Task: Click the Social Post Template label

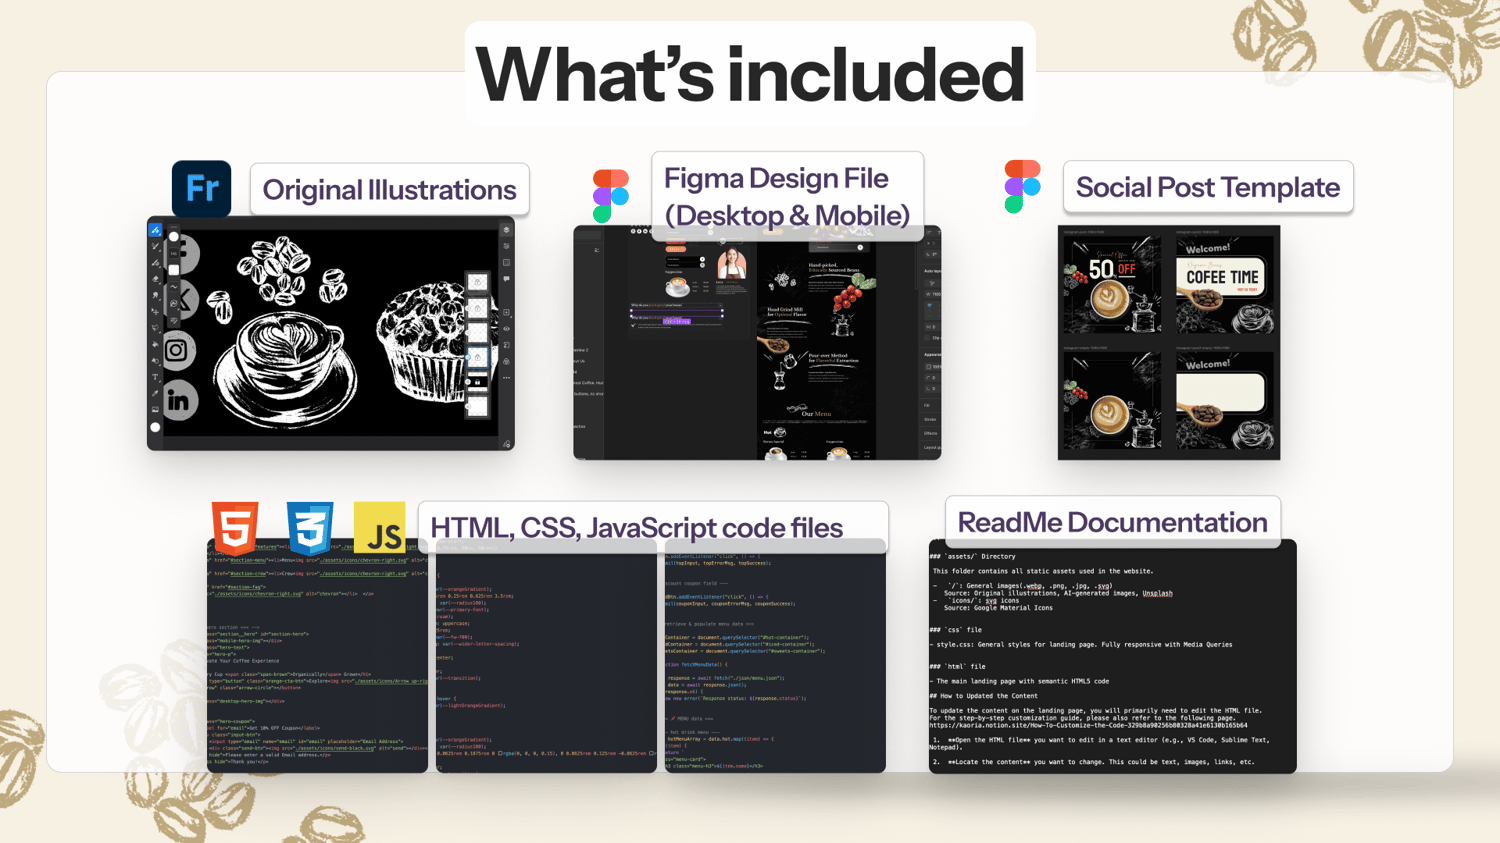Action: (x=1208, y=187)
